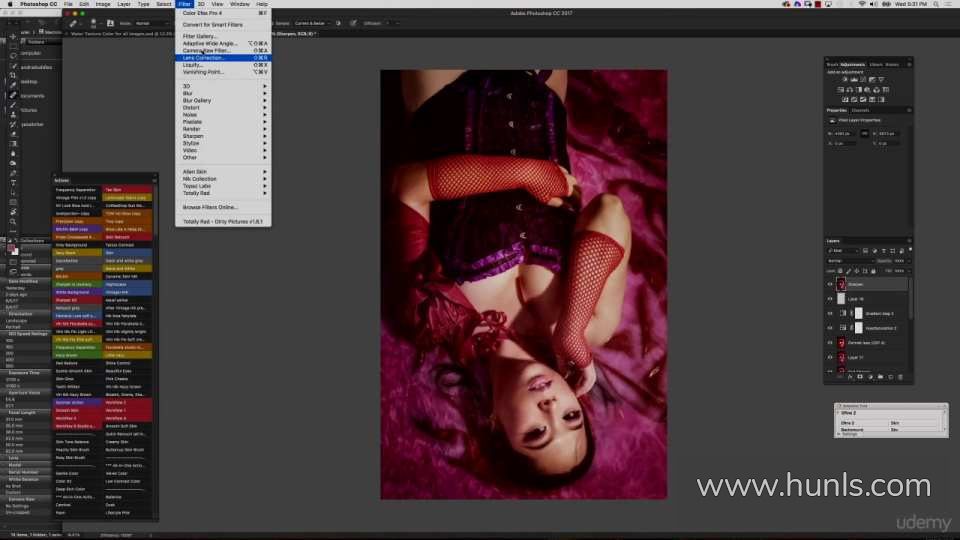This screenshot has width=960, height=540.
Task: Select the Zoom tool
Action: point(13,222)
